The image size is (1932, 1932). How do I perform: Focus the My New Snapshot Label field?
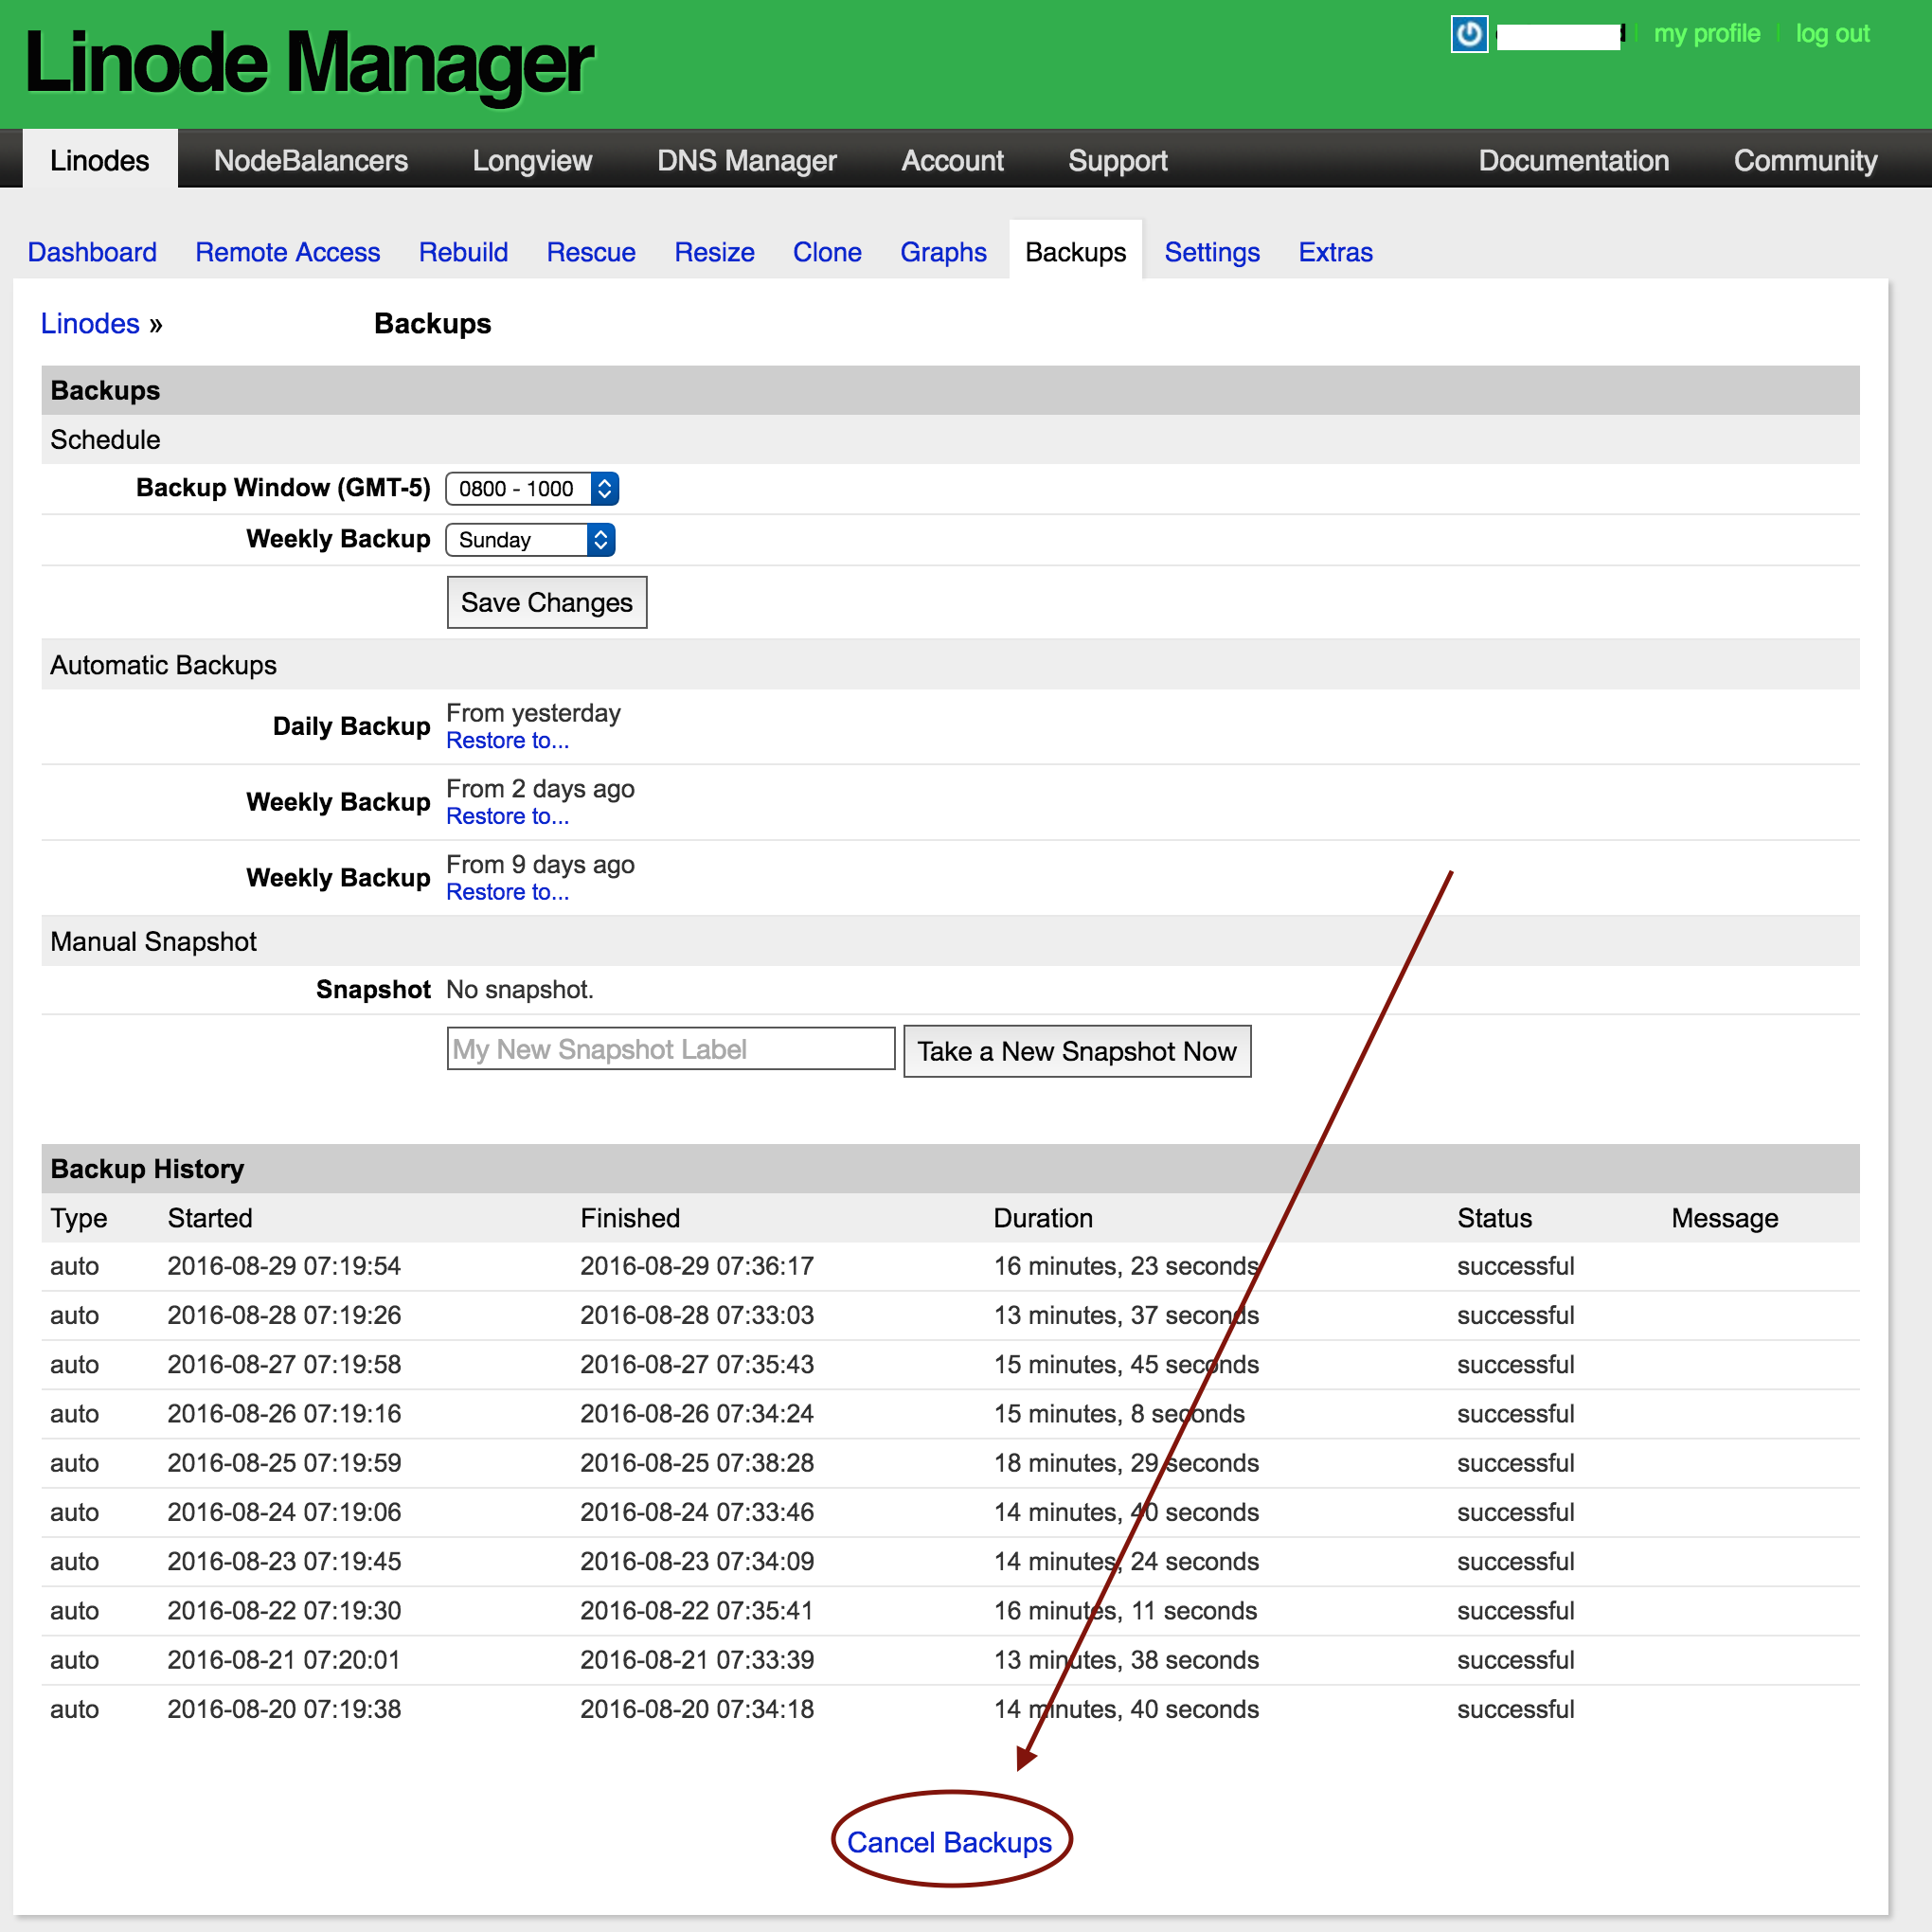[x=671, y=1049]
